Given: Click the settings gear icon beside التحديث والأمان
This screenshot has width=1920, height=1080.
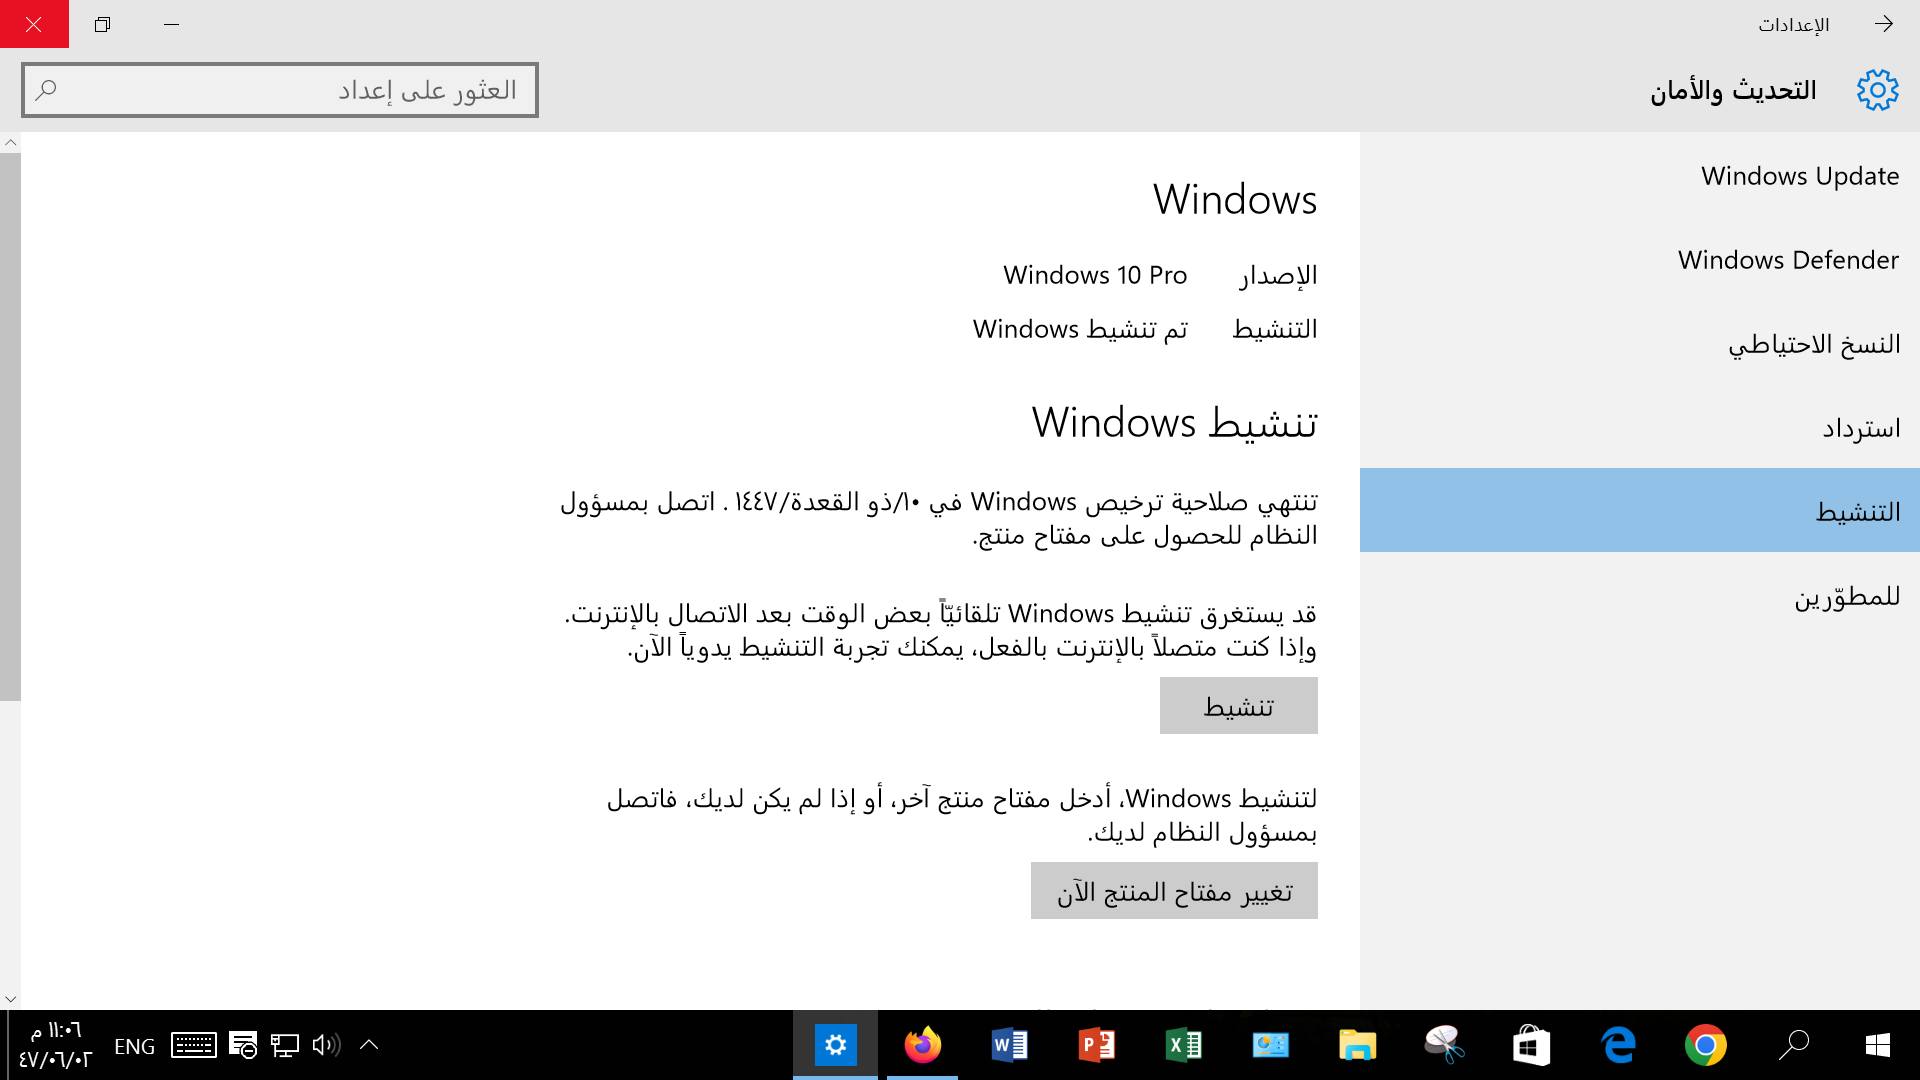Looking at the screenshot, I should point(1877,90).
